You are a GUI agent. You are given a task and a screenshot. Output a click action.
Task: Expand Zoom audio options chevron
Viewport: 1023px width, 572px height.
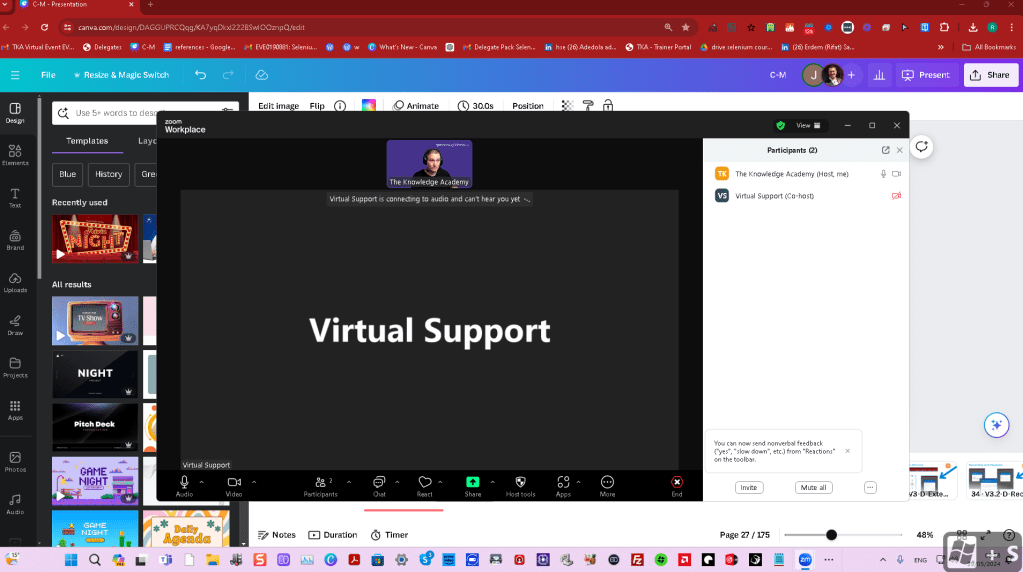(202, 482)
